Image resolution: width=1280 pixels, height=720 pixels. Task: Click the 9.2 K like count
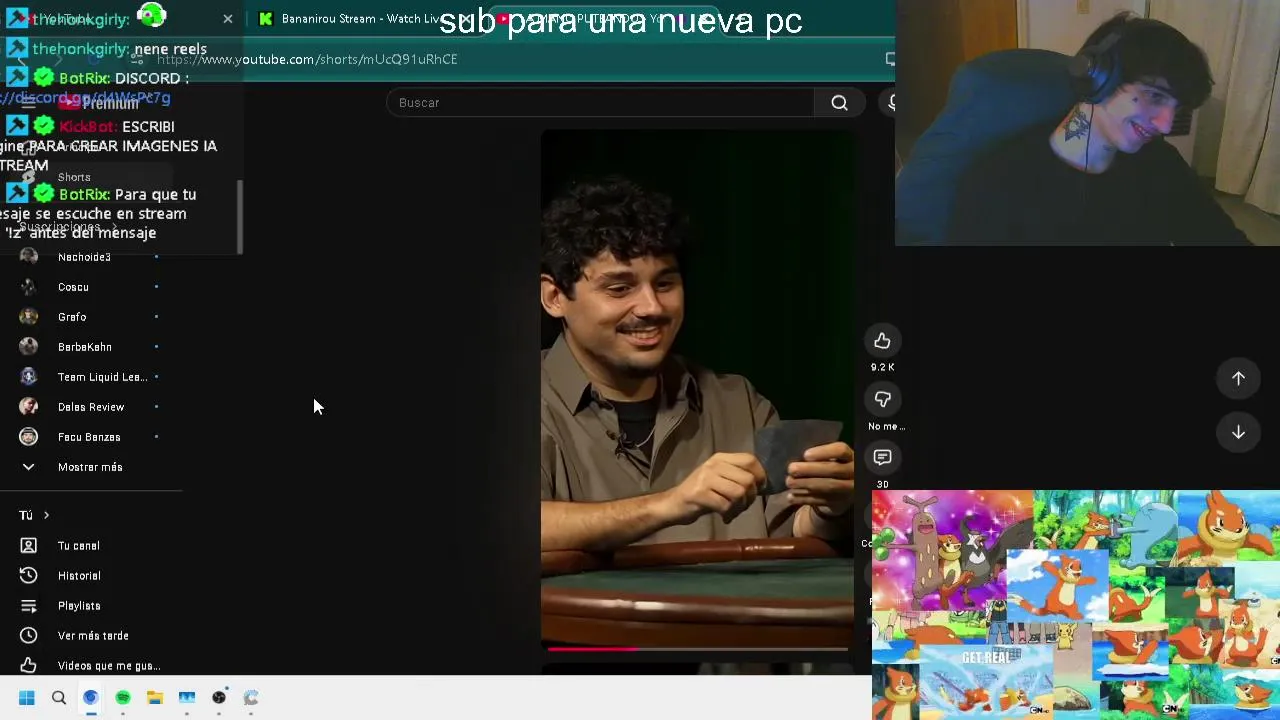(x=882, y=367)
